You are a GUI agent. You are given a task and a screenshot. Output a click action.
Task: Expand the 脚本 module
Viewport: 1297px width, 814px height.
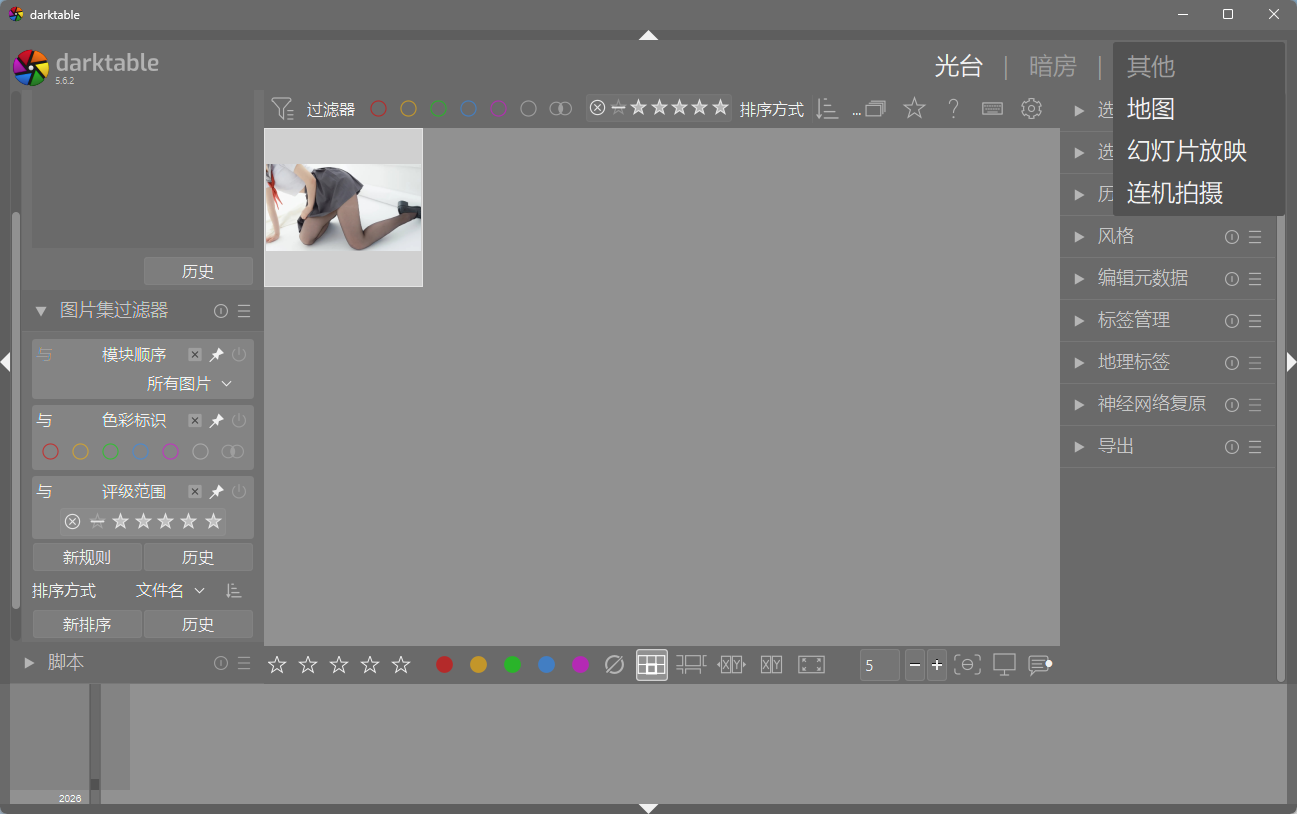pyautogui.click(x=29, y=663)
